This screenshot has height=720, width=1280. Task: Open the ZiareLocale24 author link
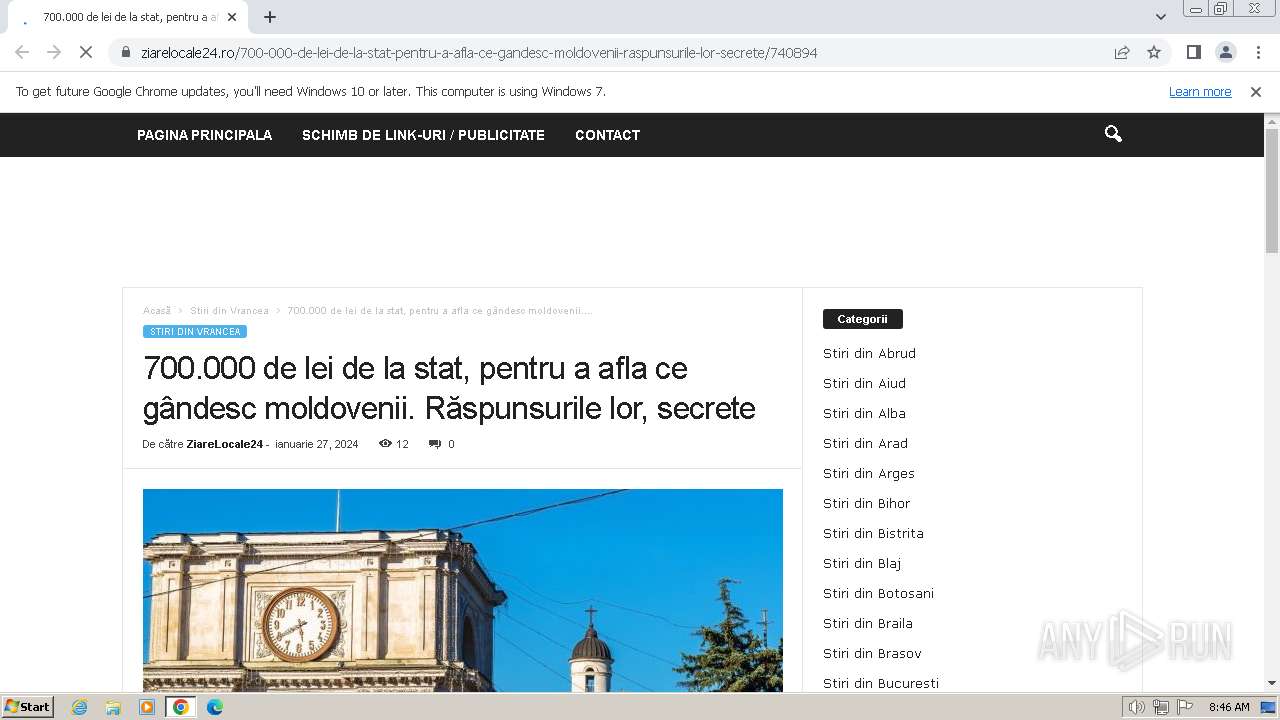point(224,444)
